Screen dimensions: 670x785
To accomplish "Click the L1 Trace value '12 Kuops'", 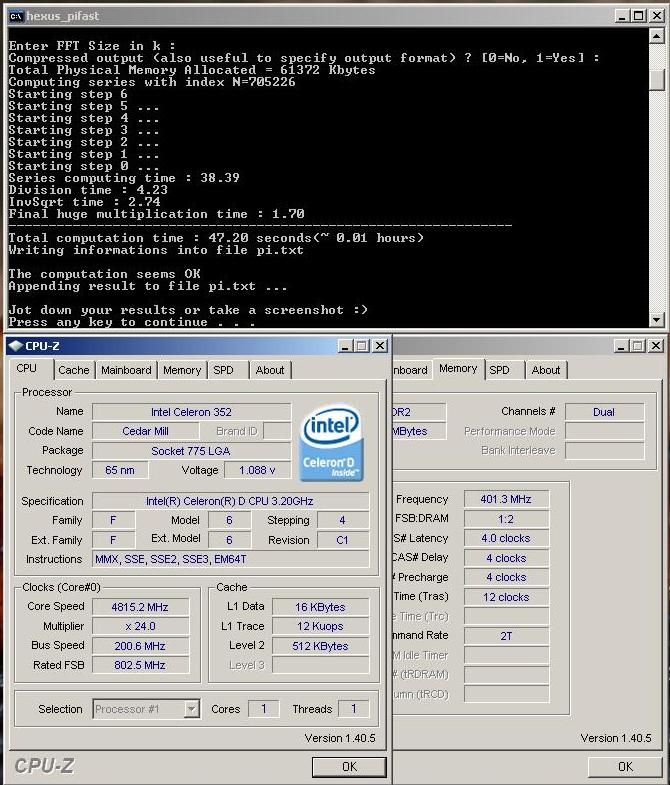I will (320, 626).
